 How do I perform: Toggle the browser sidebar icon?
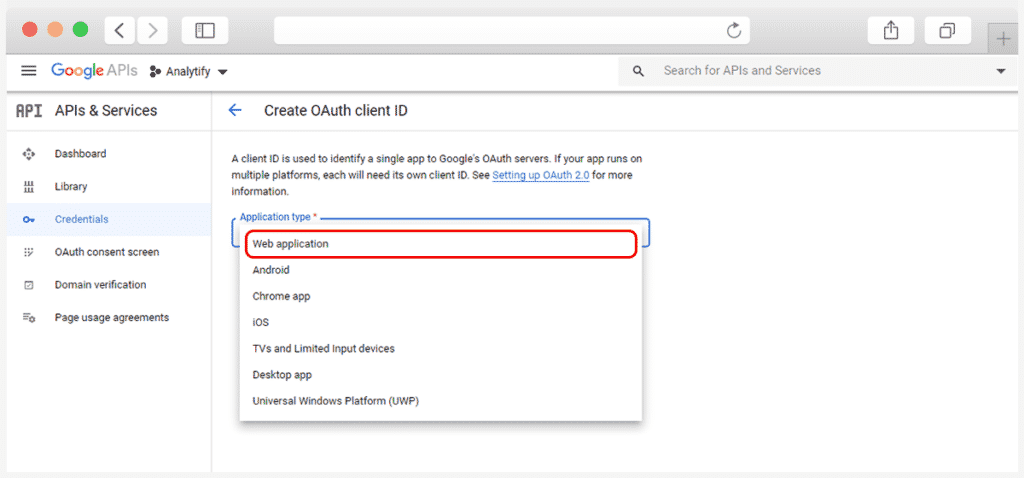[205, 30]
